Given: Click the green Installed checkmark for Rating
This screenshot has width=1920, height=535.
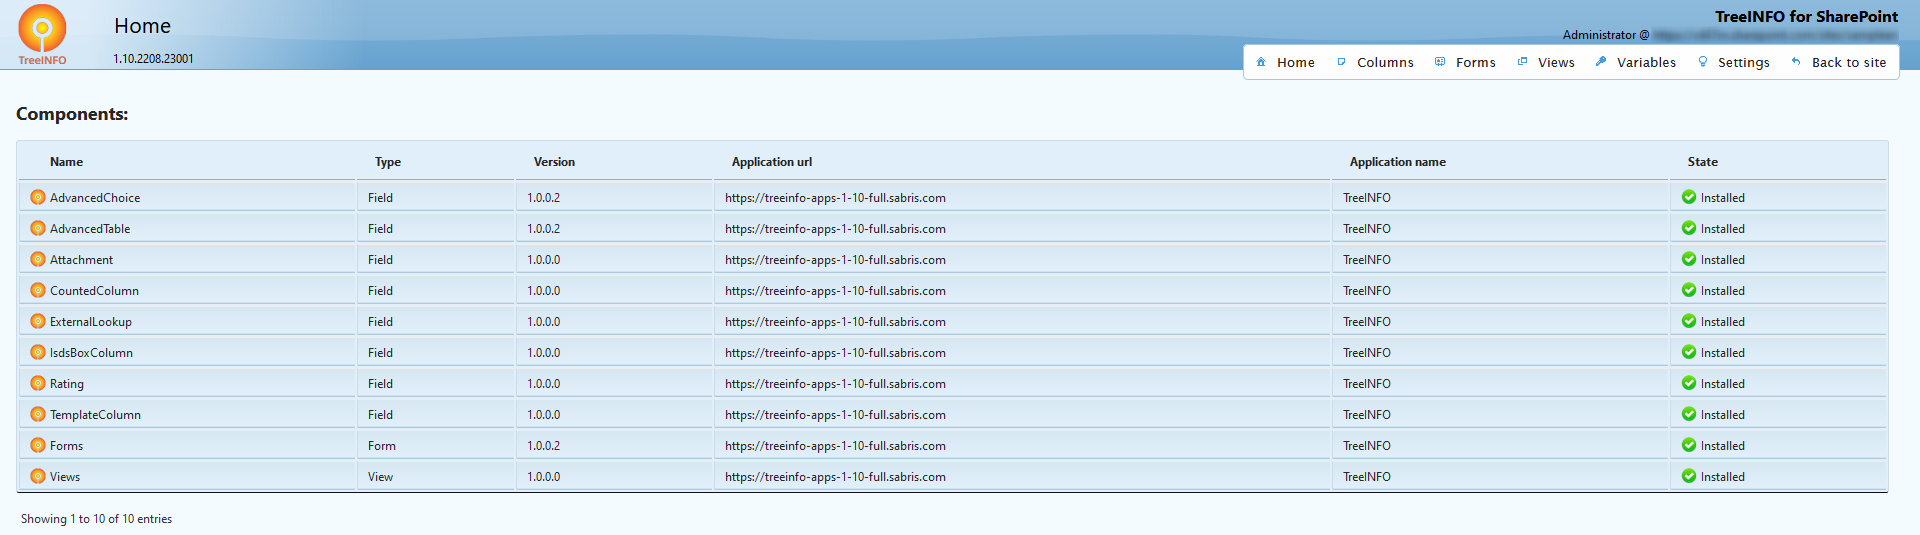Looking at the screenshot, I should pyautogui.click(x=1689, y=383).
